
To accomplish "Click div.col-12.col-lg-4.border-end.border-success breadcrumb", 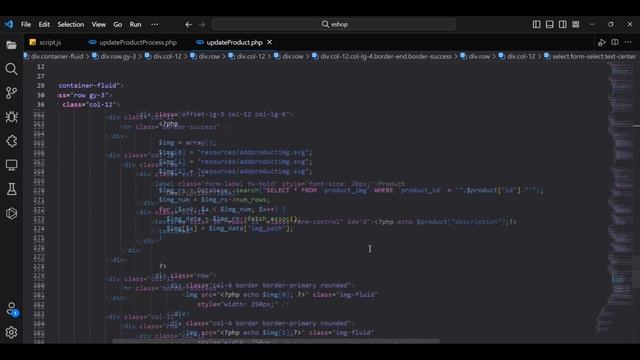I will [x=386, y=56].
